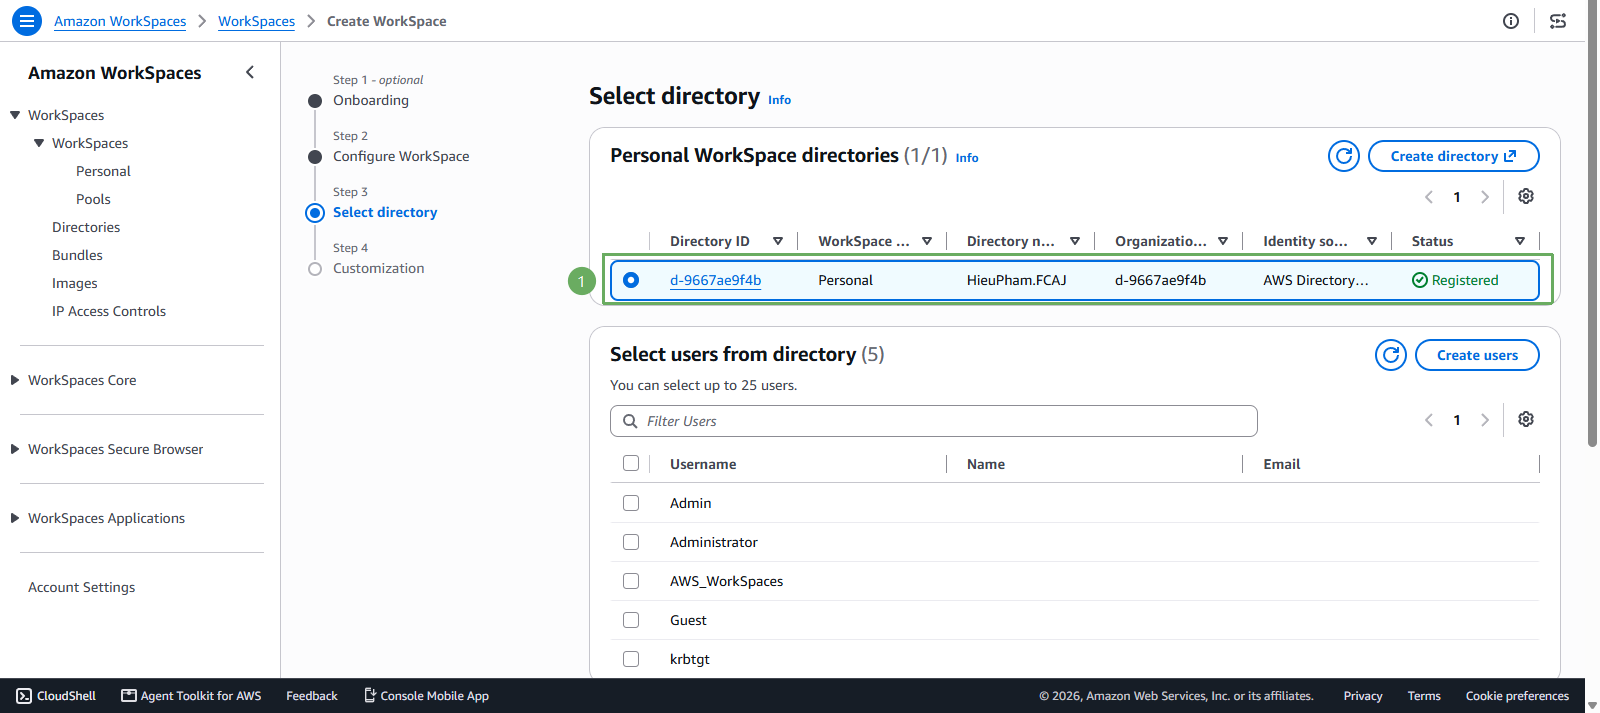The image size is (1600, 713).
Task: Click Onboarding in the wizard steps
Action: pyautogui.click(x=371, y=100)
